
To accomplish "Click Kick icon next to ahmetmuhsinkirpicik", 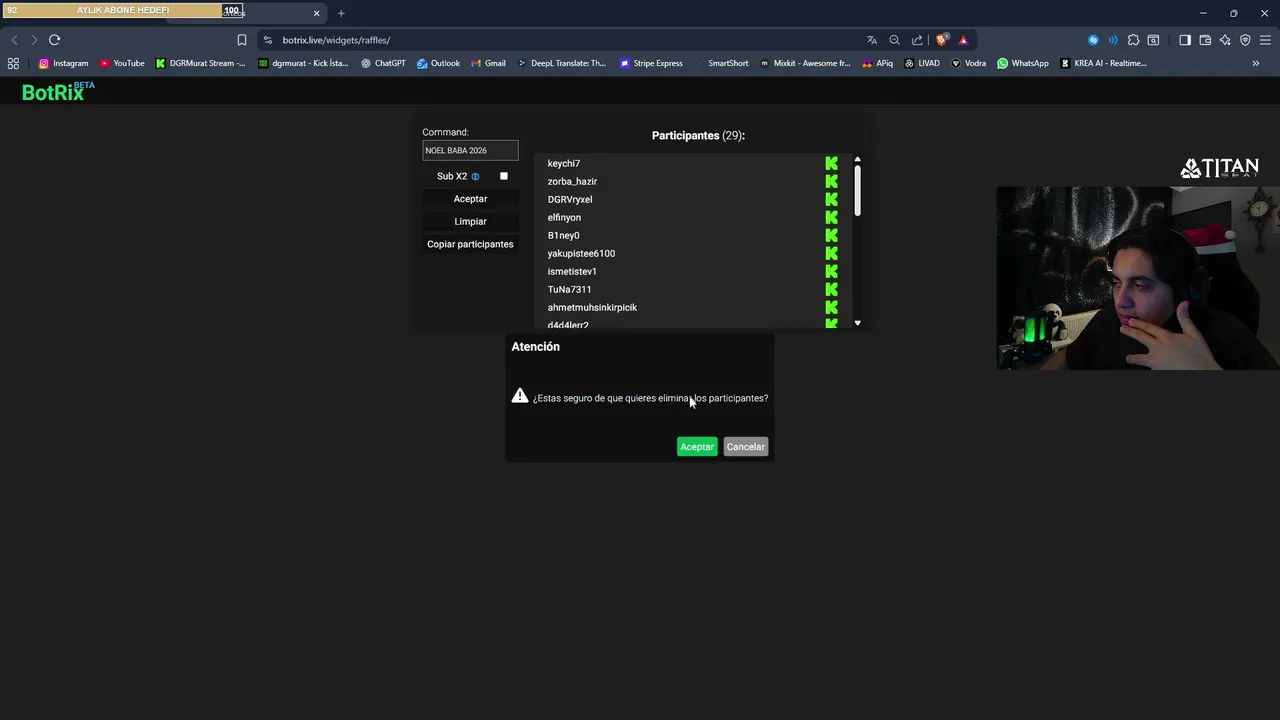I will 831,308.
